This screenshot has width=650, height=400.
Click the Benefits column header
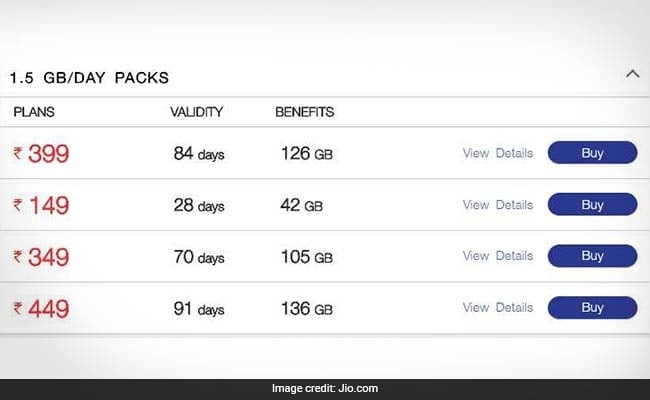304,112
